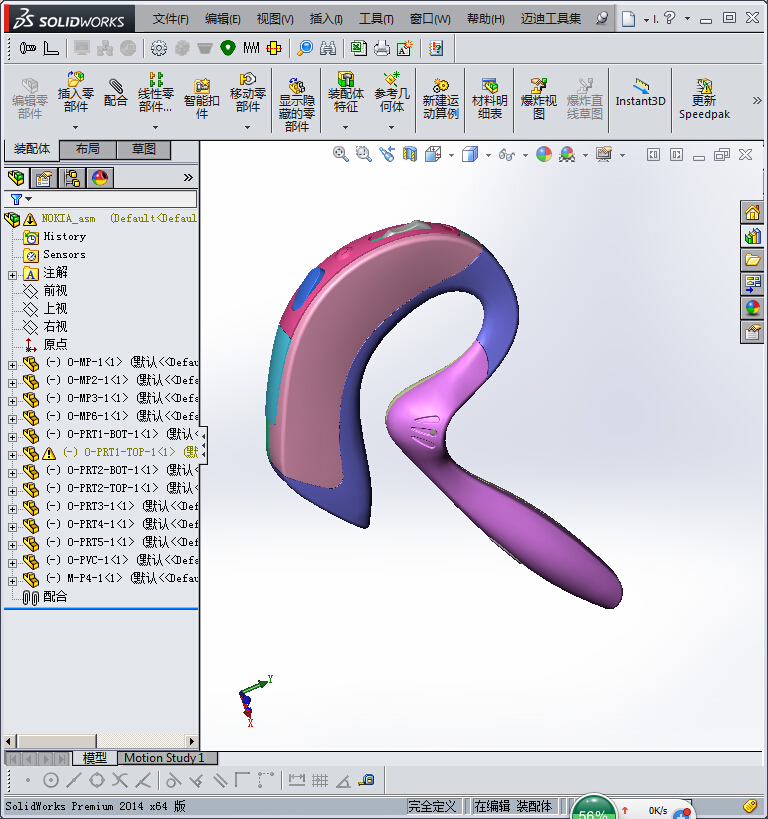
Task: Click New Motion Study (新建运动算例)
Action: tap(440, 98)
